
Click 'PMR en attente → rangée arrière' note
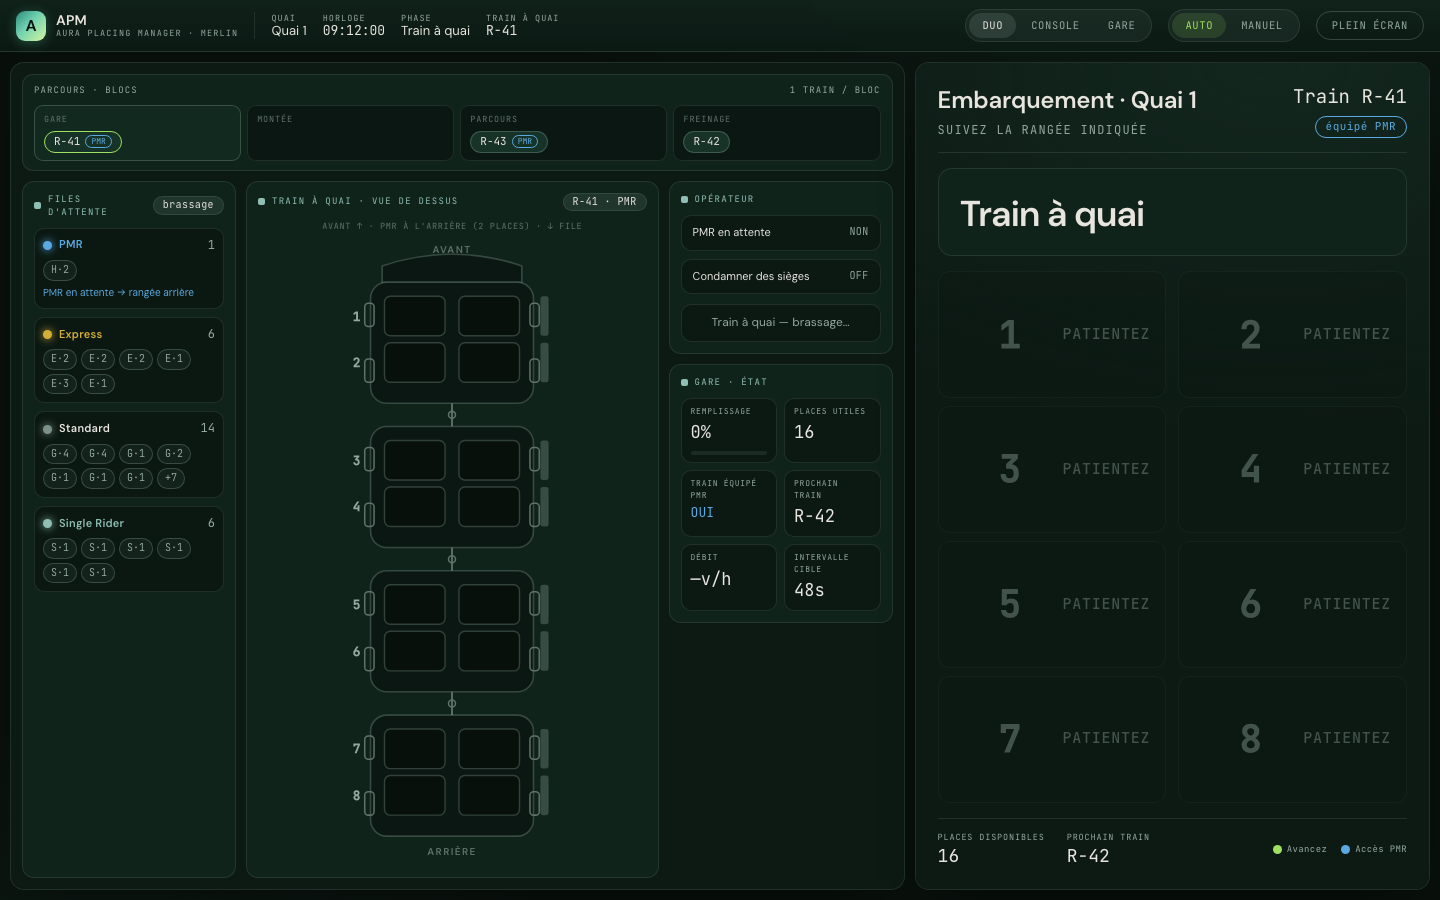118,293
